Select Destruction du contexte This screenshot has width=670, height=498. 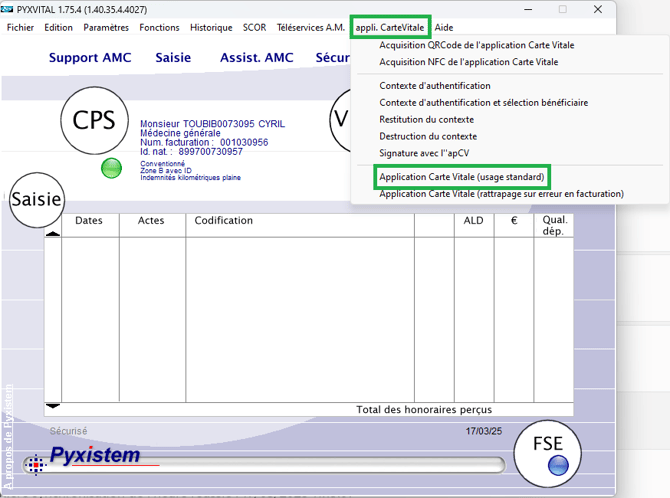[x=428, y=136]
